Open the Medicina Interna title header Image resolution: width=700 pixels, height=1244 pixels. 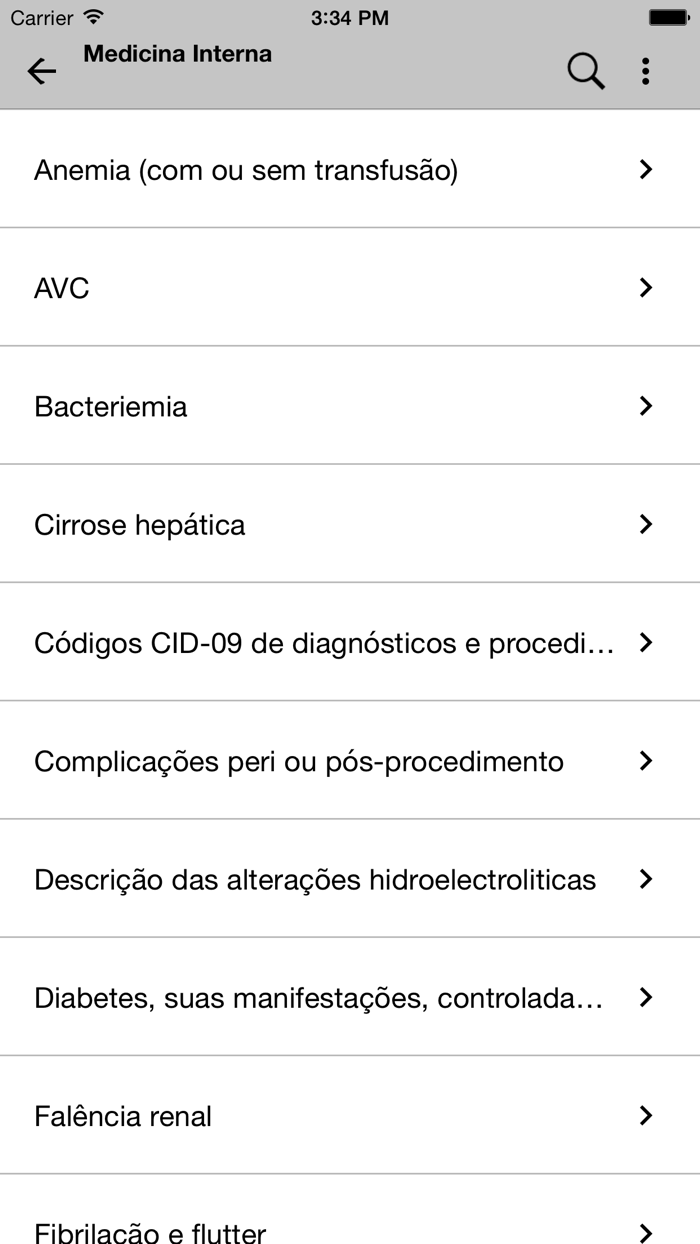pyautogui.click(x=178, y=54)
